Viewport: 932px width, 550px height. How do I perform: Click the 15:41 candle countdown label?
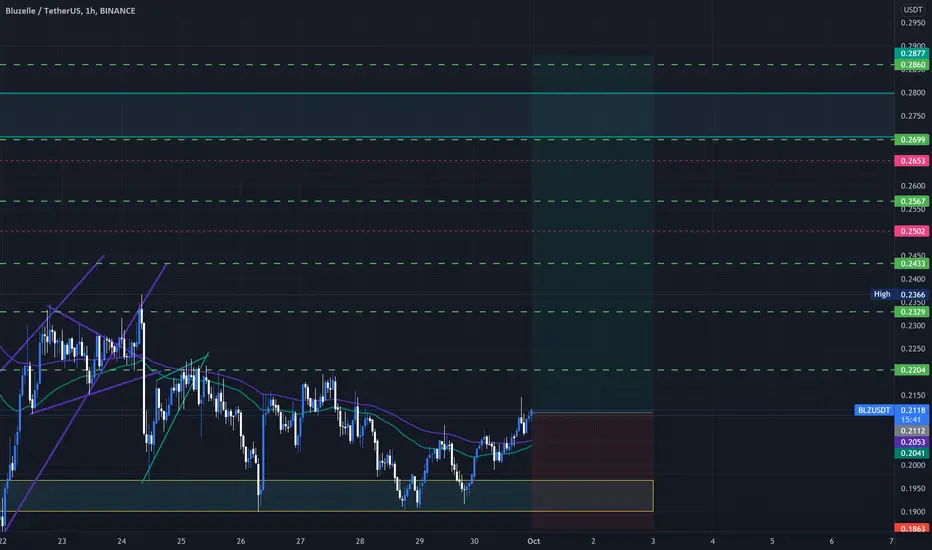(911, 420)
